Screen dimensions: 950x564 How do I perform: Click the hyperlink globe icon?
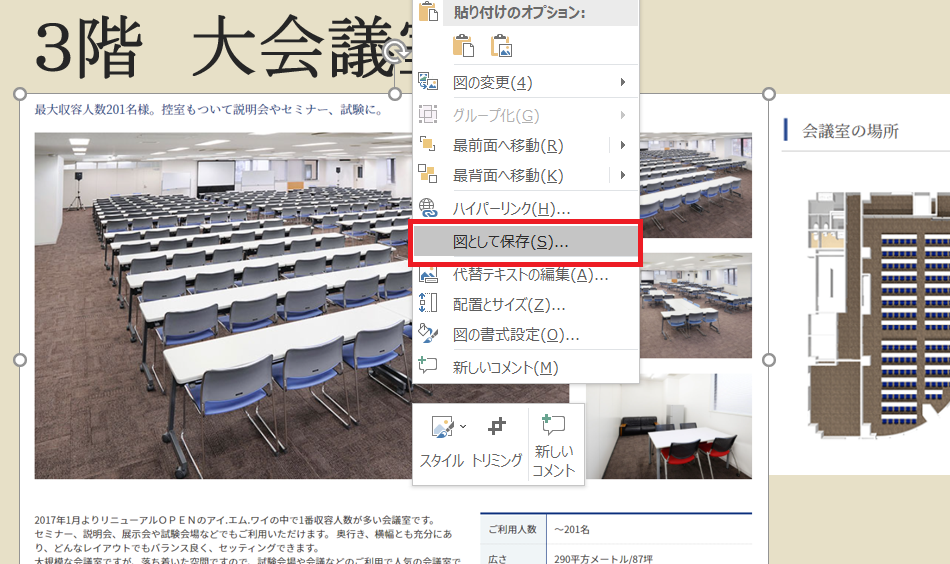428,208
